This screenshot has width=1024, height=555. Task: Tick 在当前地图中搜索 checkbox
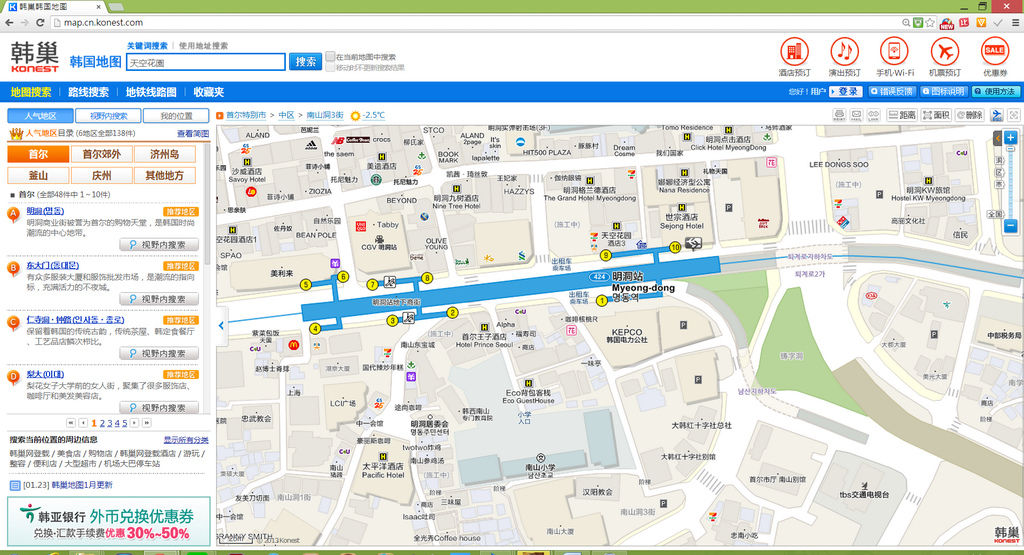point(330,57)
